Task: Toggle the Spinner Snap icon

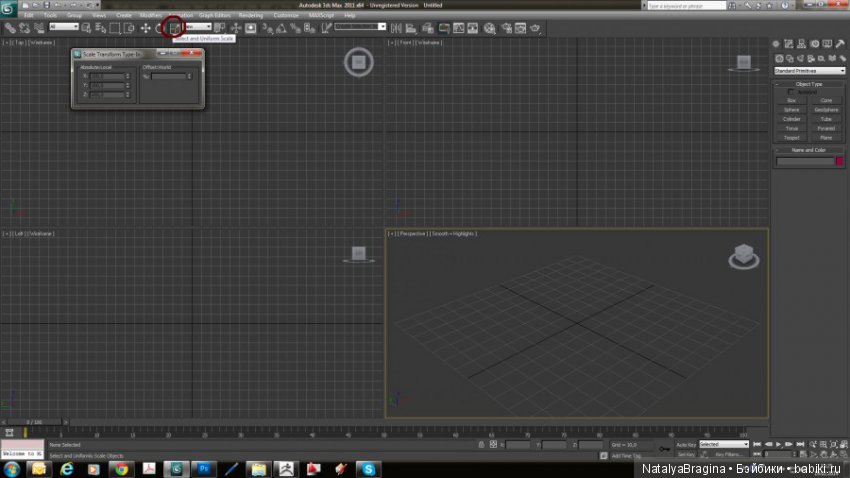Action: [310, 28]
